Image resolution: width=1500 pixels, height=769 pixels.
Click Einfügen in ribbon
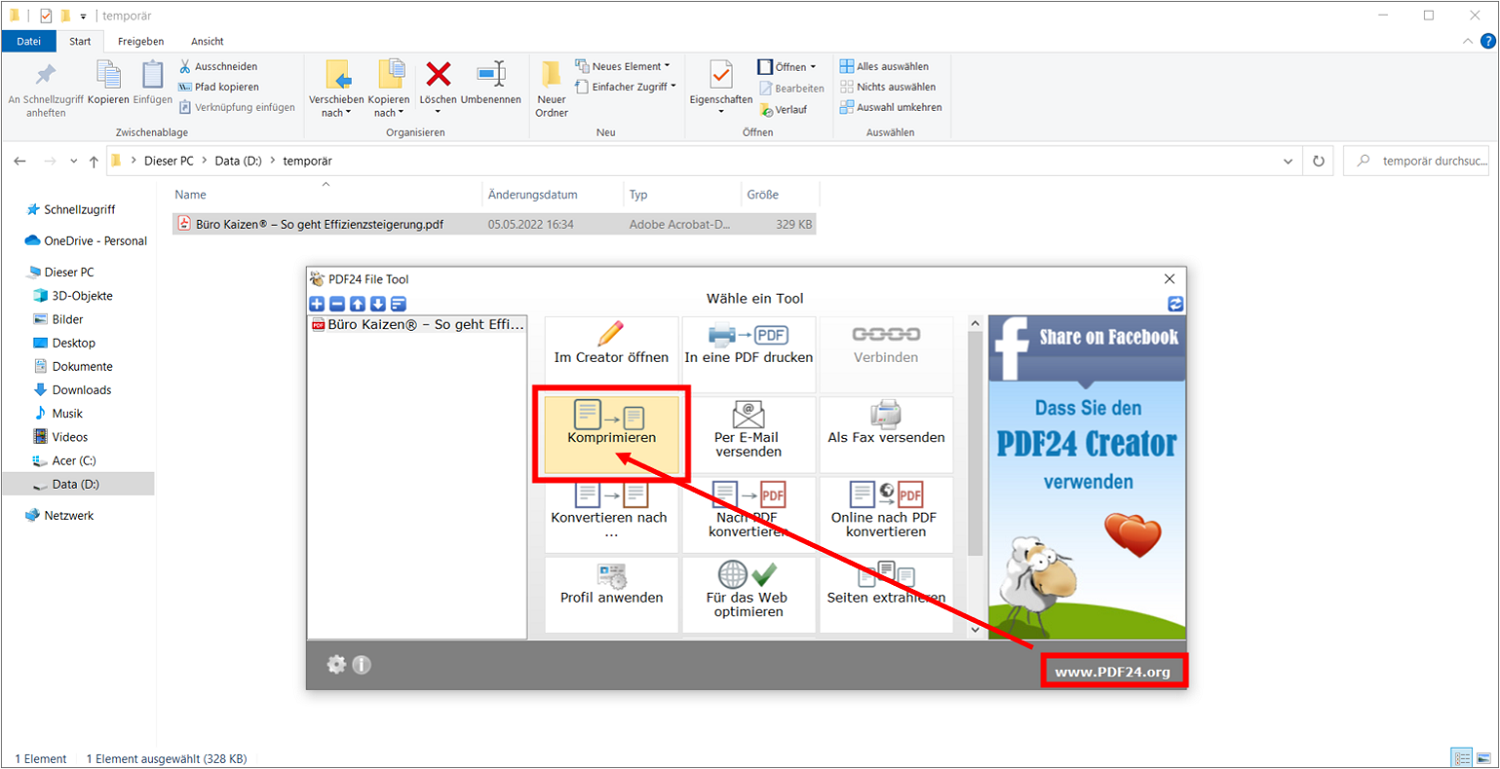[x=153, y=83]
